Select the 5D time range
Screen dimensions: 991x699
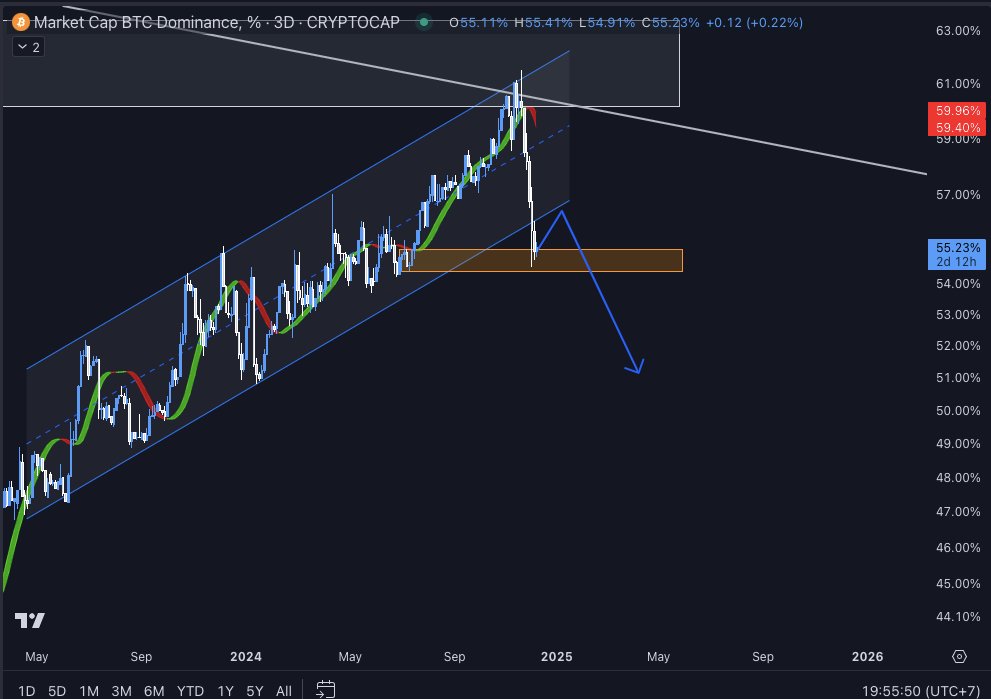coord(57,691)
